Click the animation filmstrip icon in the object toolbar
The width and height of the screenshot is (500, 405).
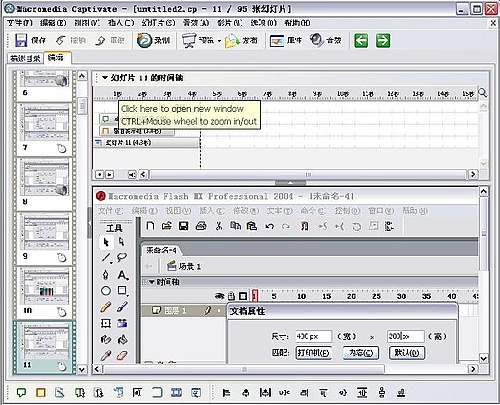click(176, 392)
